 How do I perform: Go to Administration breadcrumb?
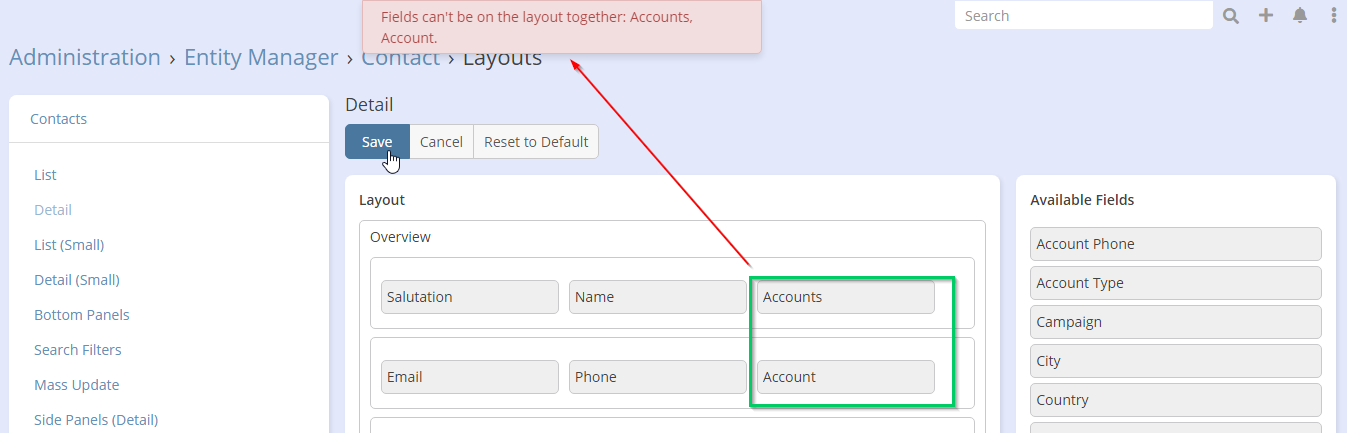(85, 58)
